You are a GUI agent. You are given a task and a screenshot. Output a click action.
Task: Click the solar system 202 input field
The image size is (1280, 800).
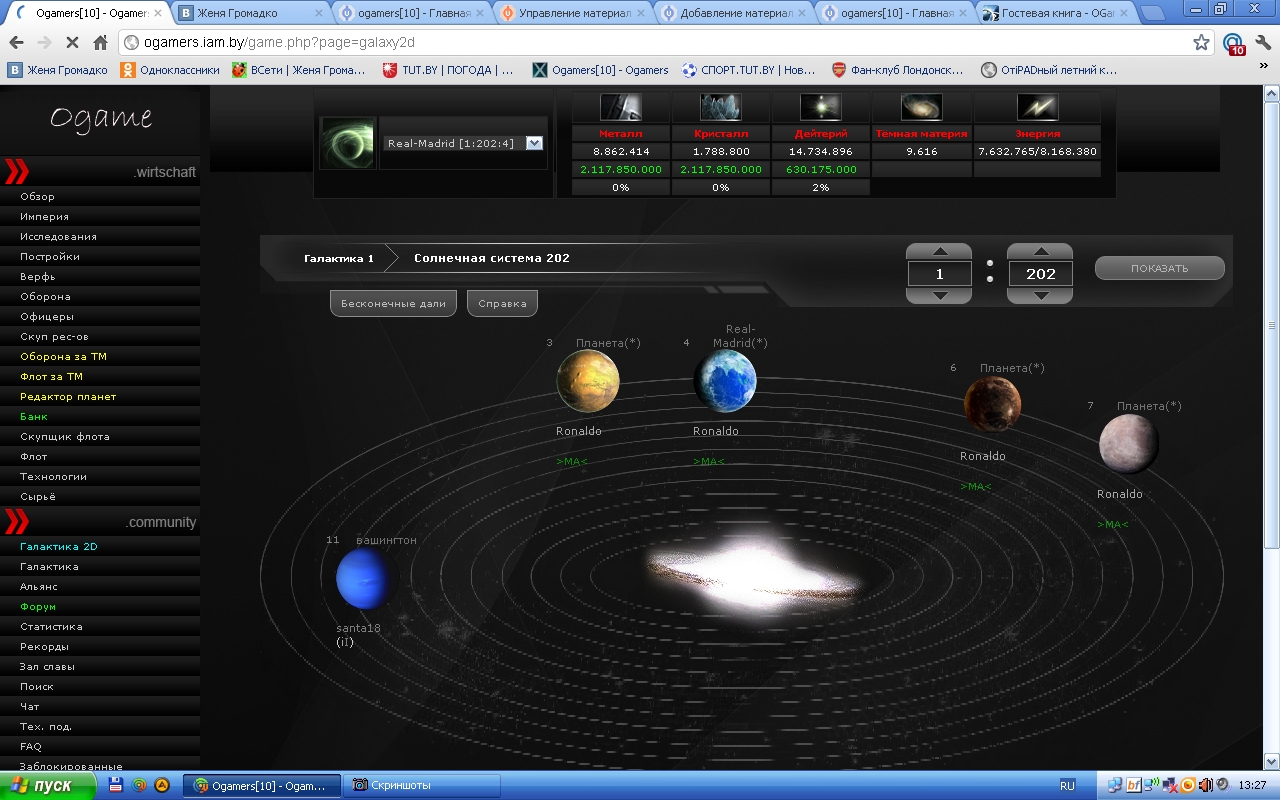(x=1040, y=274)
